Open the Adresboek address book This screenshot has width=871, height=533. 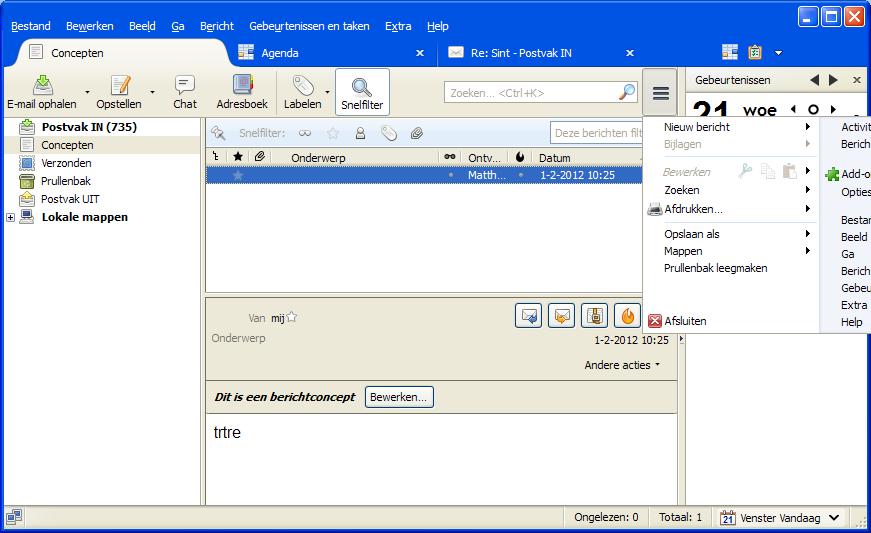[x=242, y=86]
